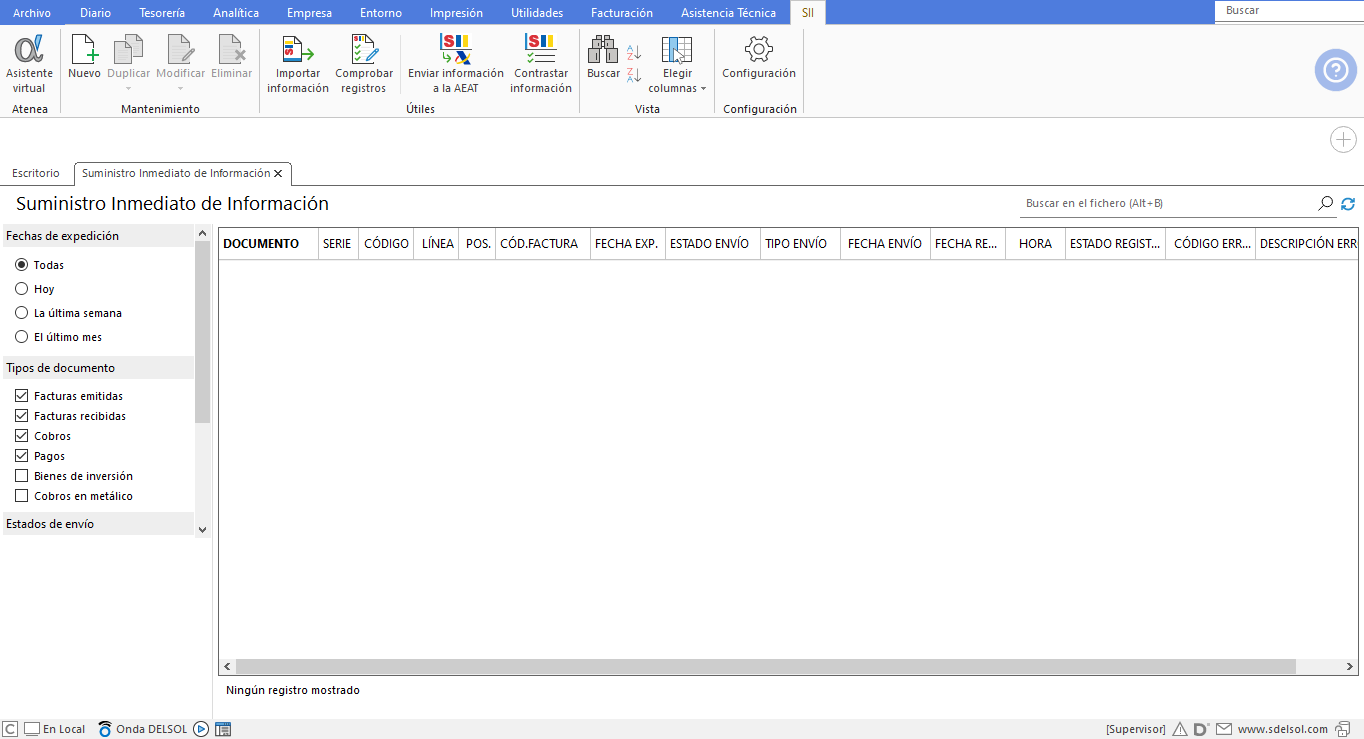Uncheck Facturas emitidas checkbox
This screenshot has height=739, width=1364.
click(x=22, y=396)
